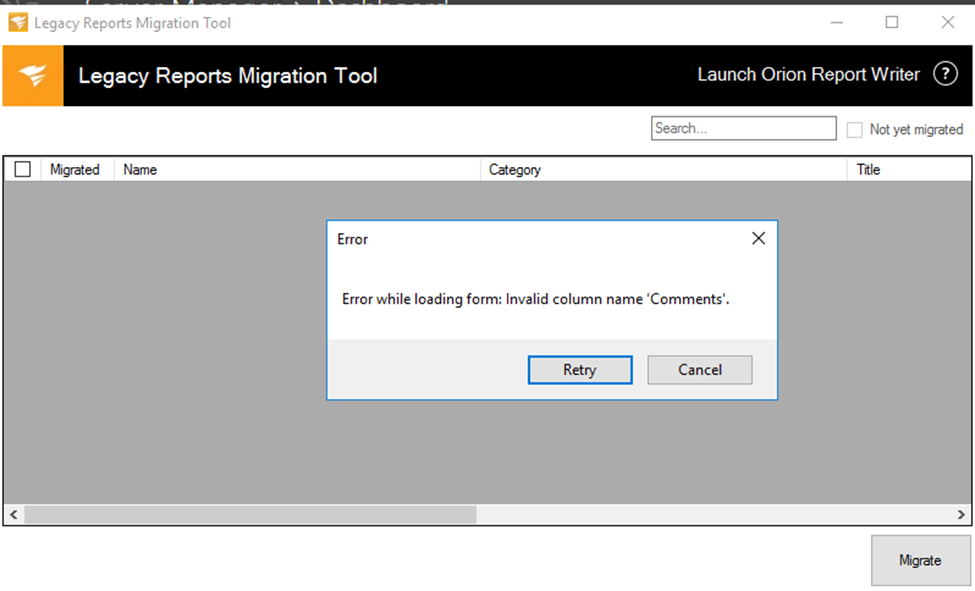Minimize the Legacy Reports Migration Tool window

(x=837, y=22)
